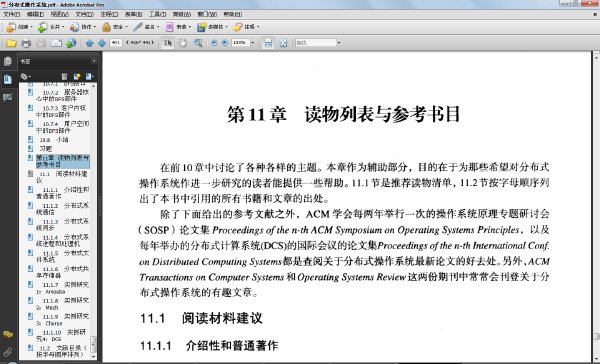
Task: Open the 安全 (Secure) lock dropdown
Action: (115, 27)
